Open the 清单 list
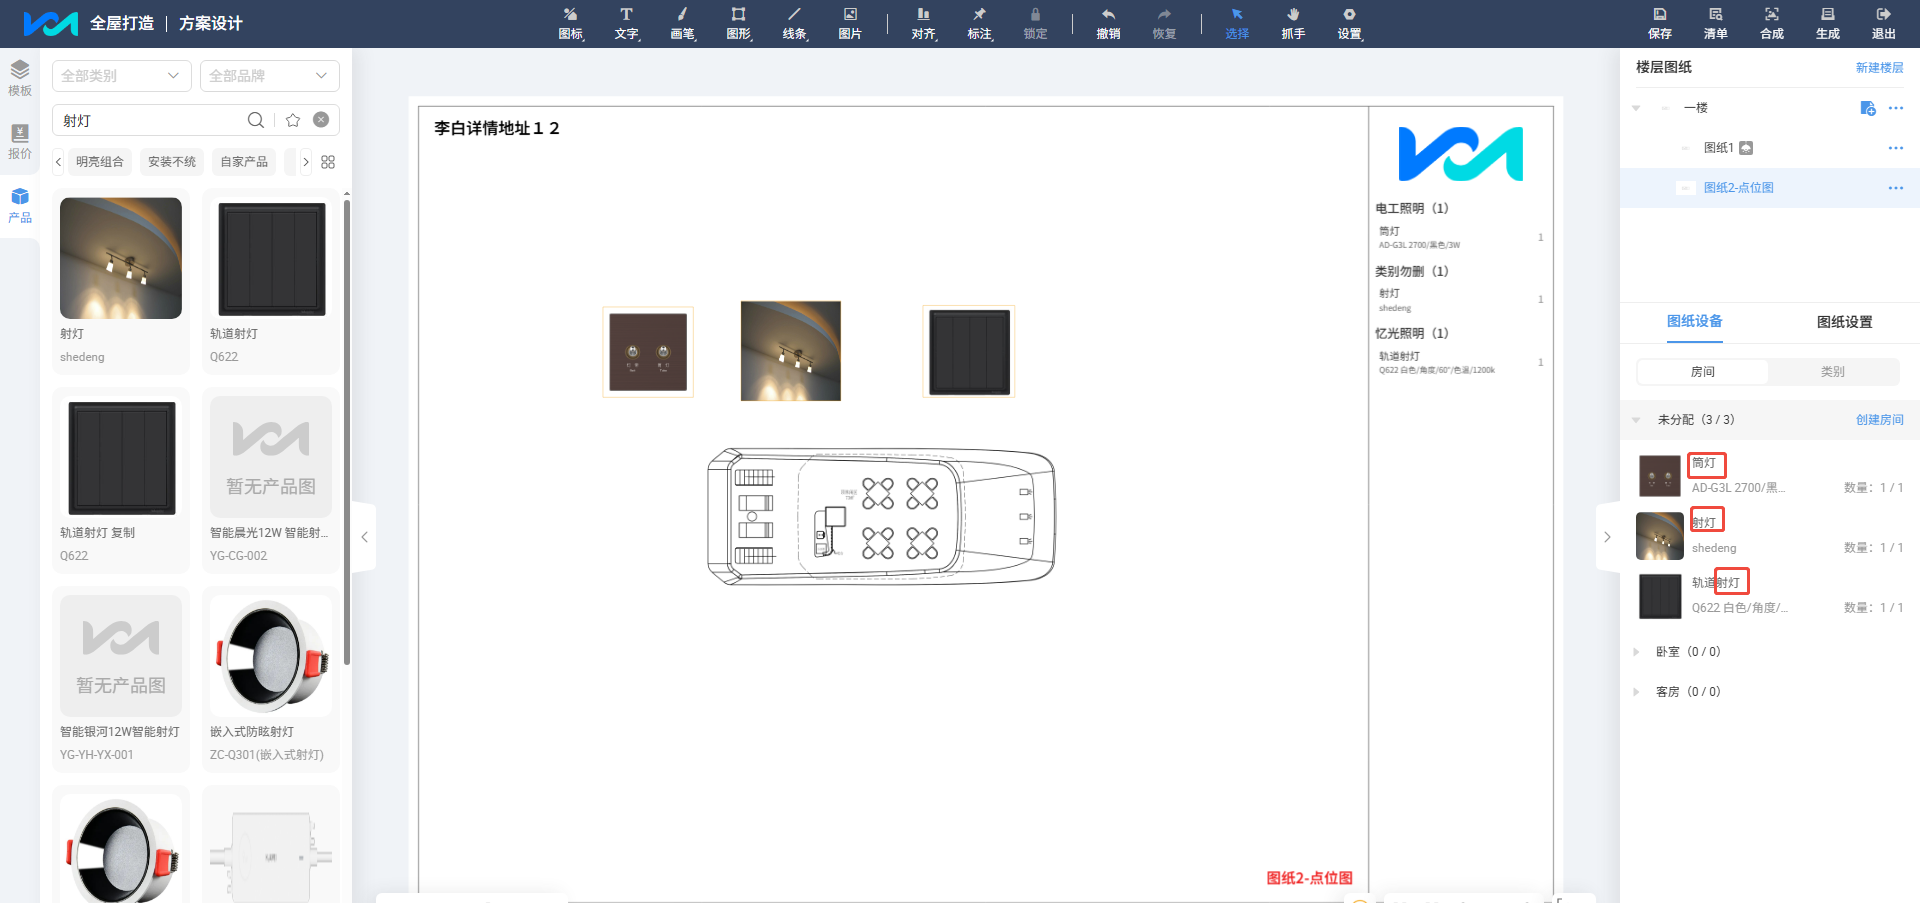 (1716, 23)
